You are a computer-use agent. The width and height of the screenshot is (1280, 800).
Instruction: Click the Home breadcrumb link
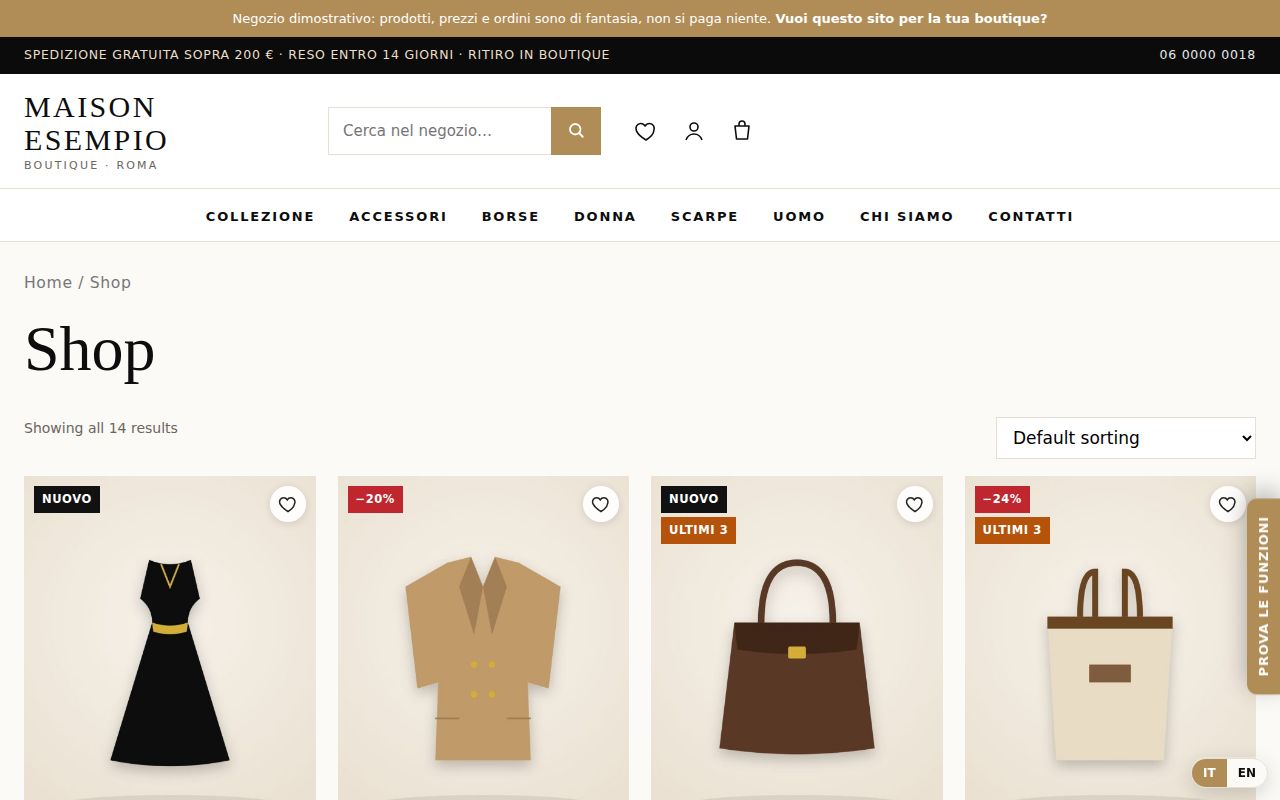point(48,282)
